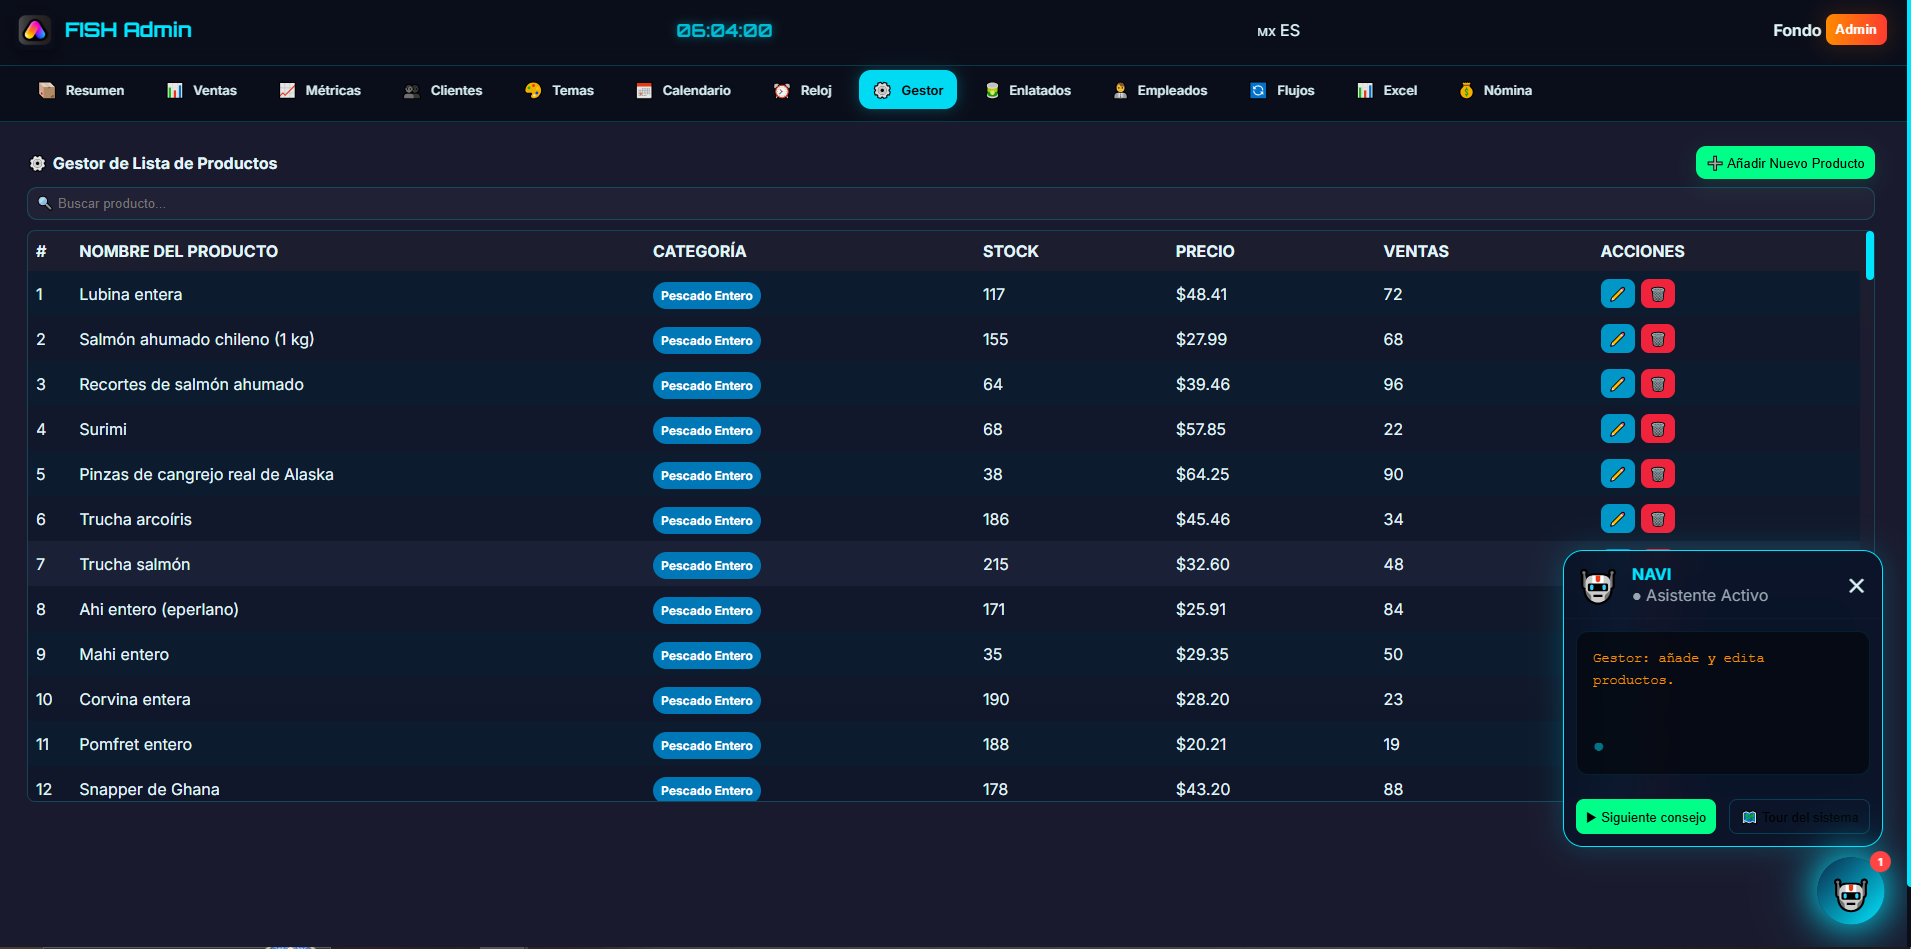The image size is (1911, 949).
Task: Switch to the Ventas tab
Action: click(x=202, y=90)
